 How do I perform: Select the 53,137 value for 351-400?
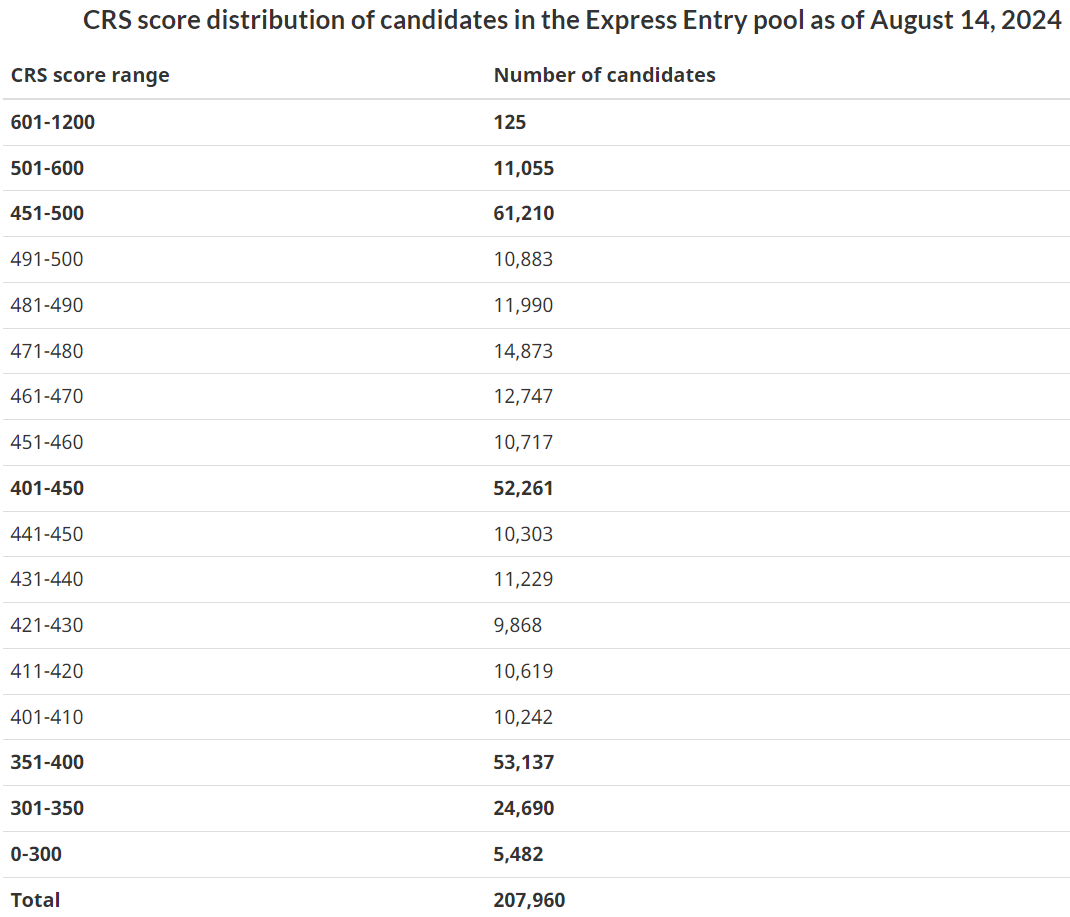click(523, 762)
